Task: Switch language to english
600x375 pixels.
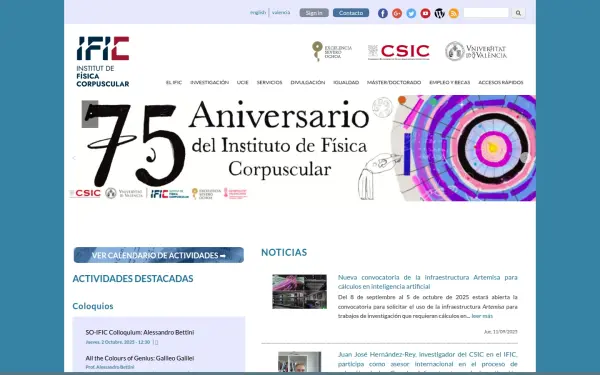Action: pos(258,13)
